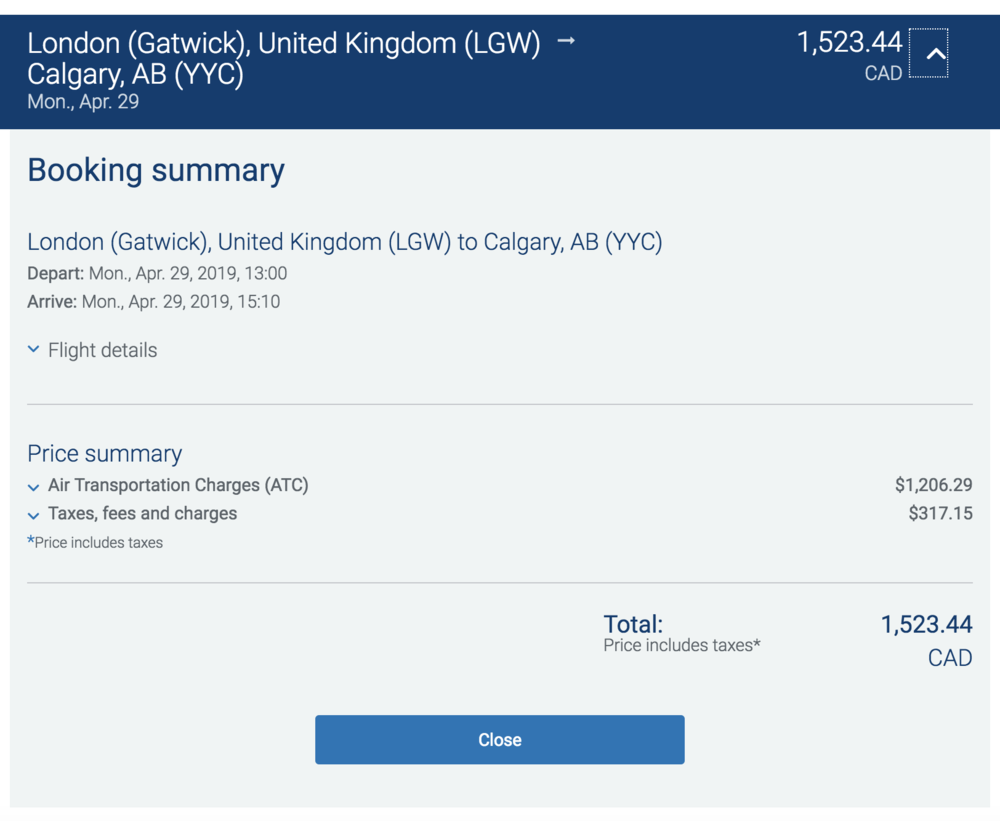Viewport: 1000px width, 821px height.
Task: Expand Taxes, fees and charges chevron arrow
Action: [34, 515]
